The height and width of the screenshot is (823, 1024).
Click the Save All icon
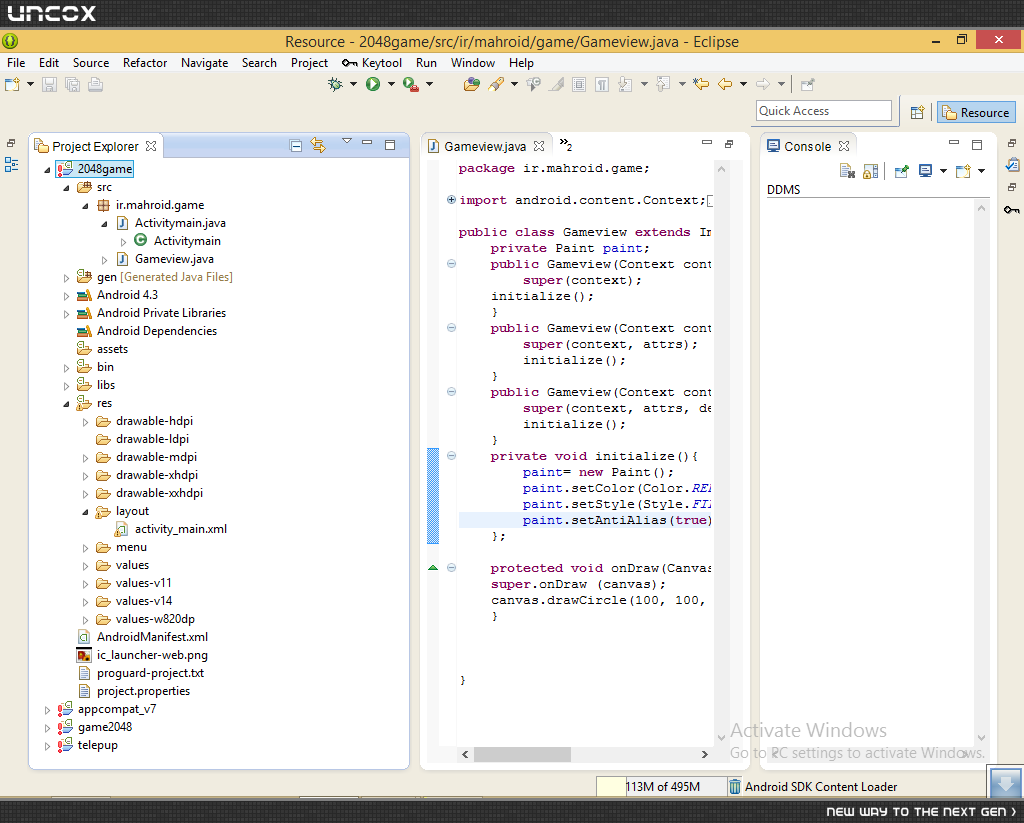(72, 84)
